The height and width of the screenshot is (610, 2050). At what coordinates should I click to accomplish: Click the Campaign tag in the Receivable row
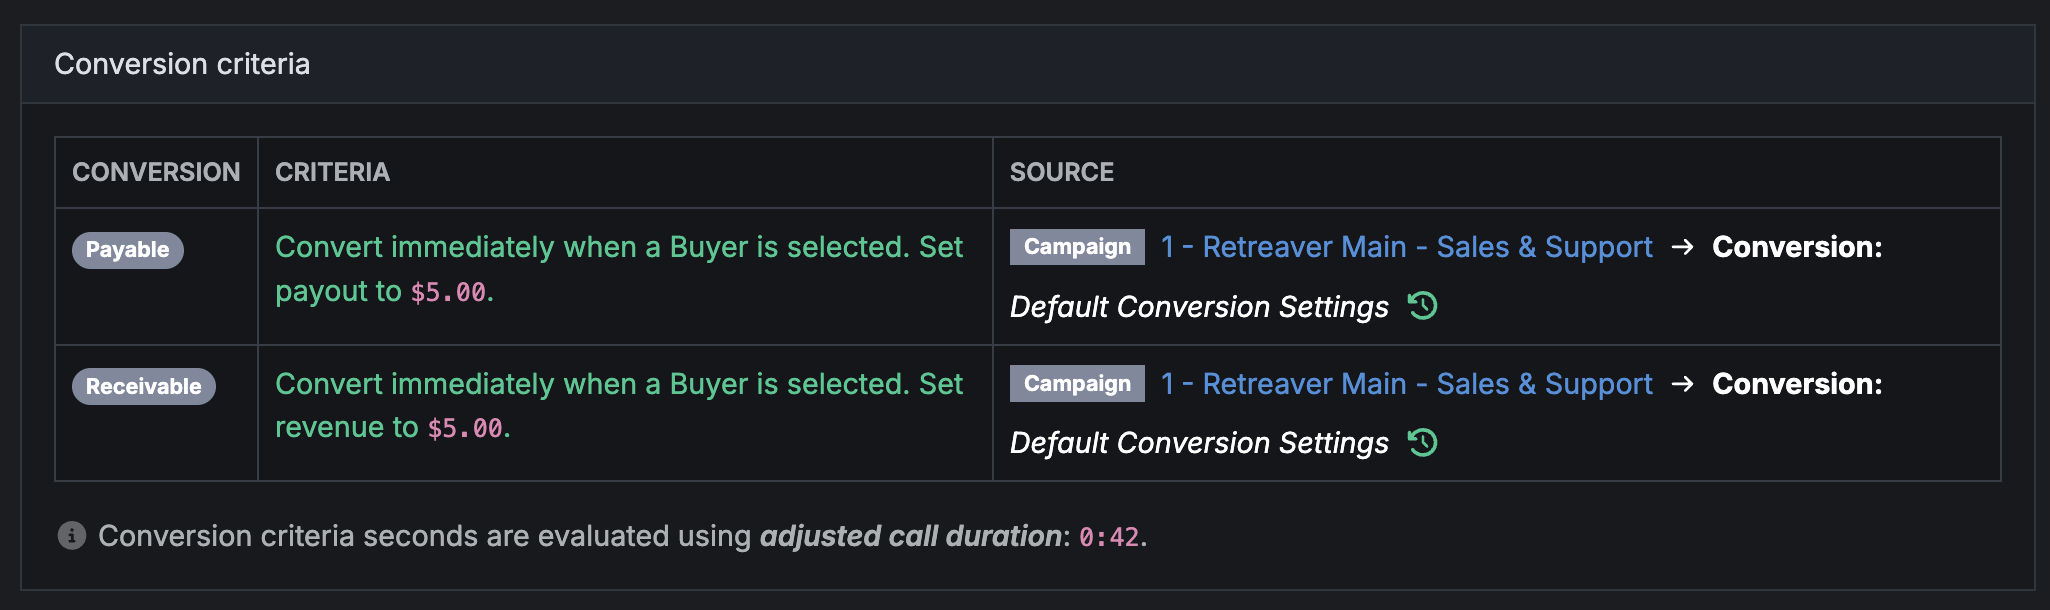coord(1077,384)
